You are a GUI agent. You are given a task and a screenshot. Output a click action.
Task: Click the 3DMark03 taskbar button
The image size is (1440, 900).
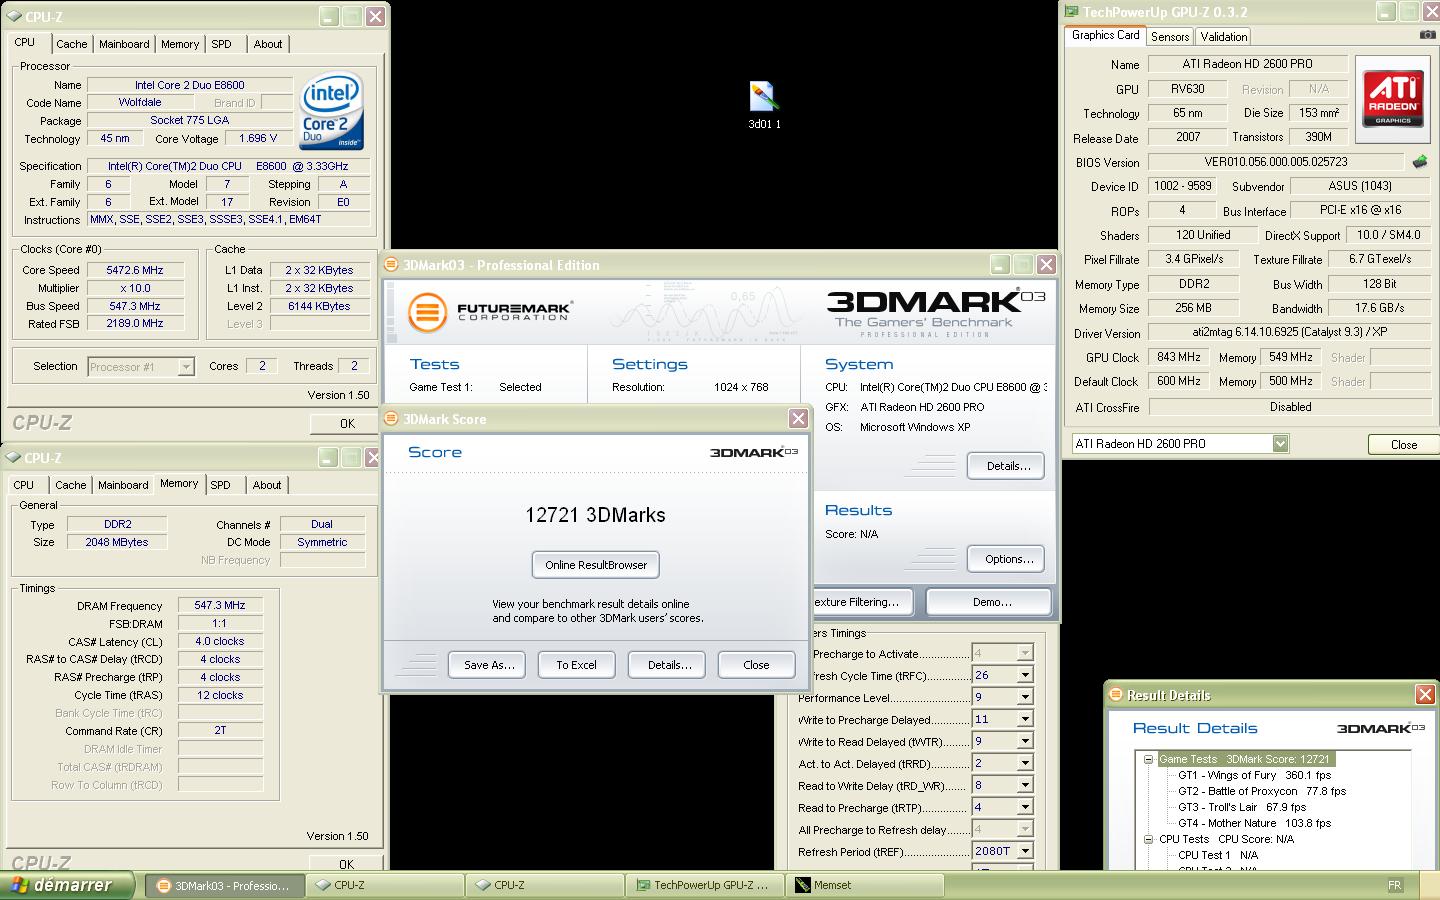(225, 885)
